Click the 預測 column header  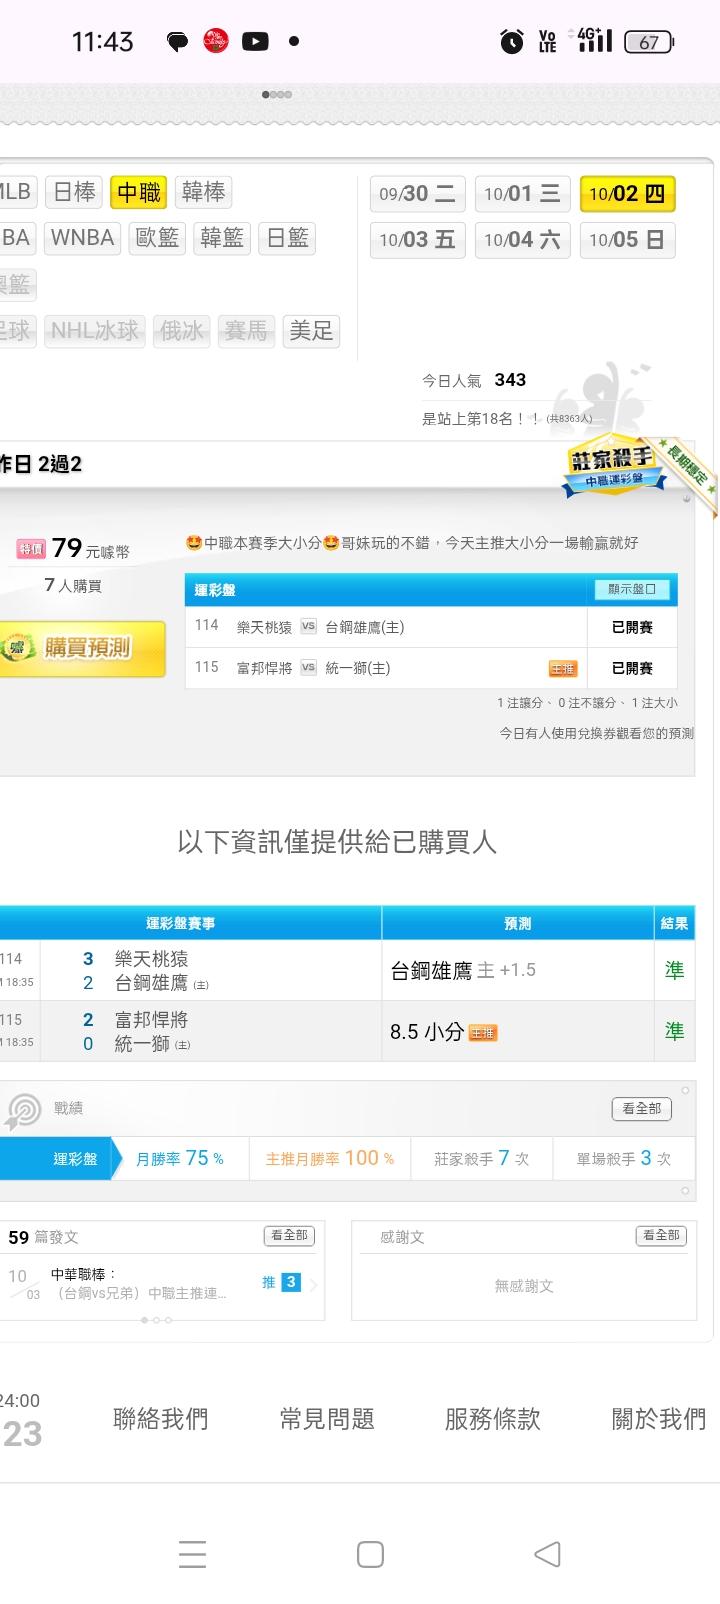[x=517, y=924]
